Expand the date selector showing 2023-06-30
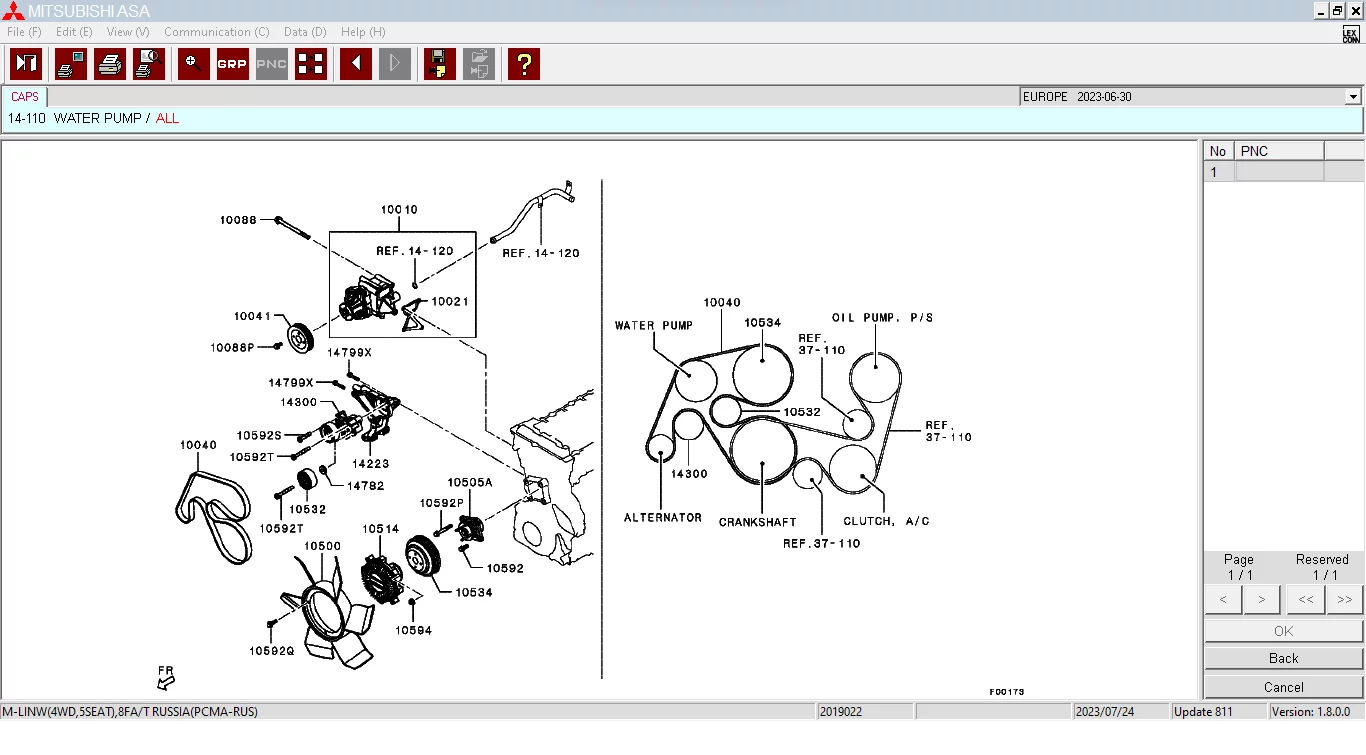The width and height of the screenshot is (1366, 755). [1352, 96]
